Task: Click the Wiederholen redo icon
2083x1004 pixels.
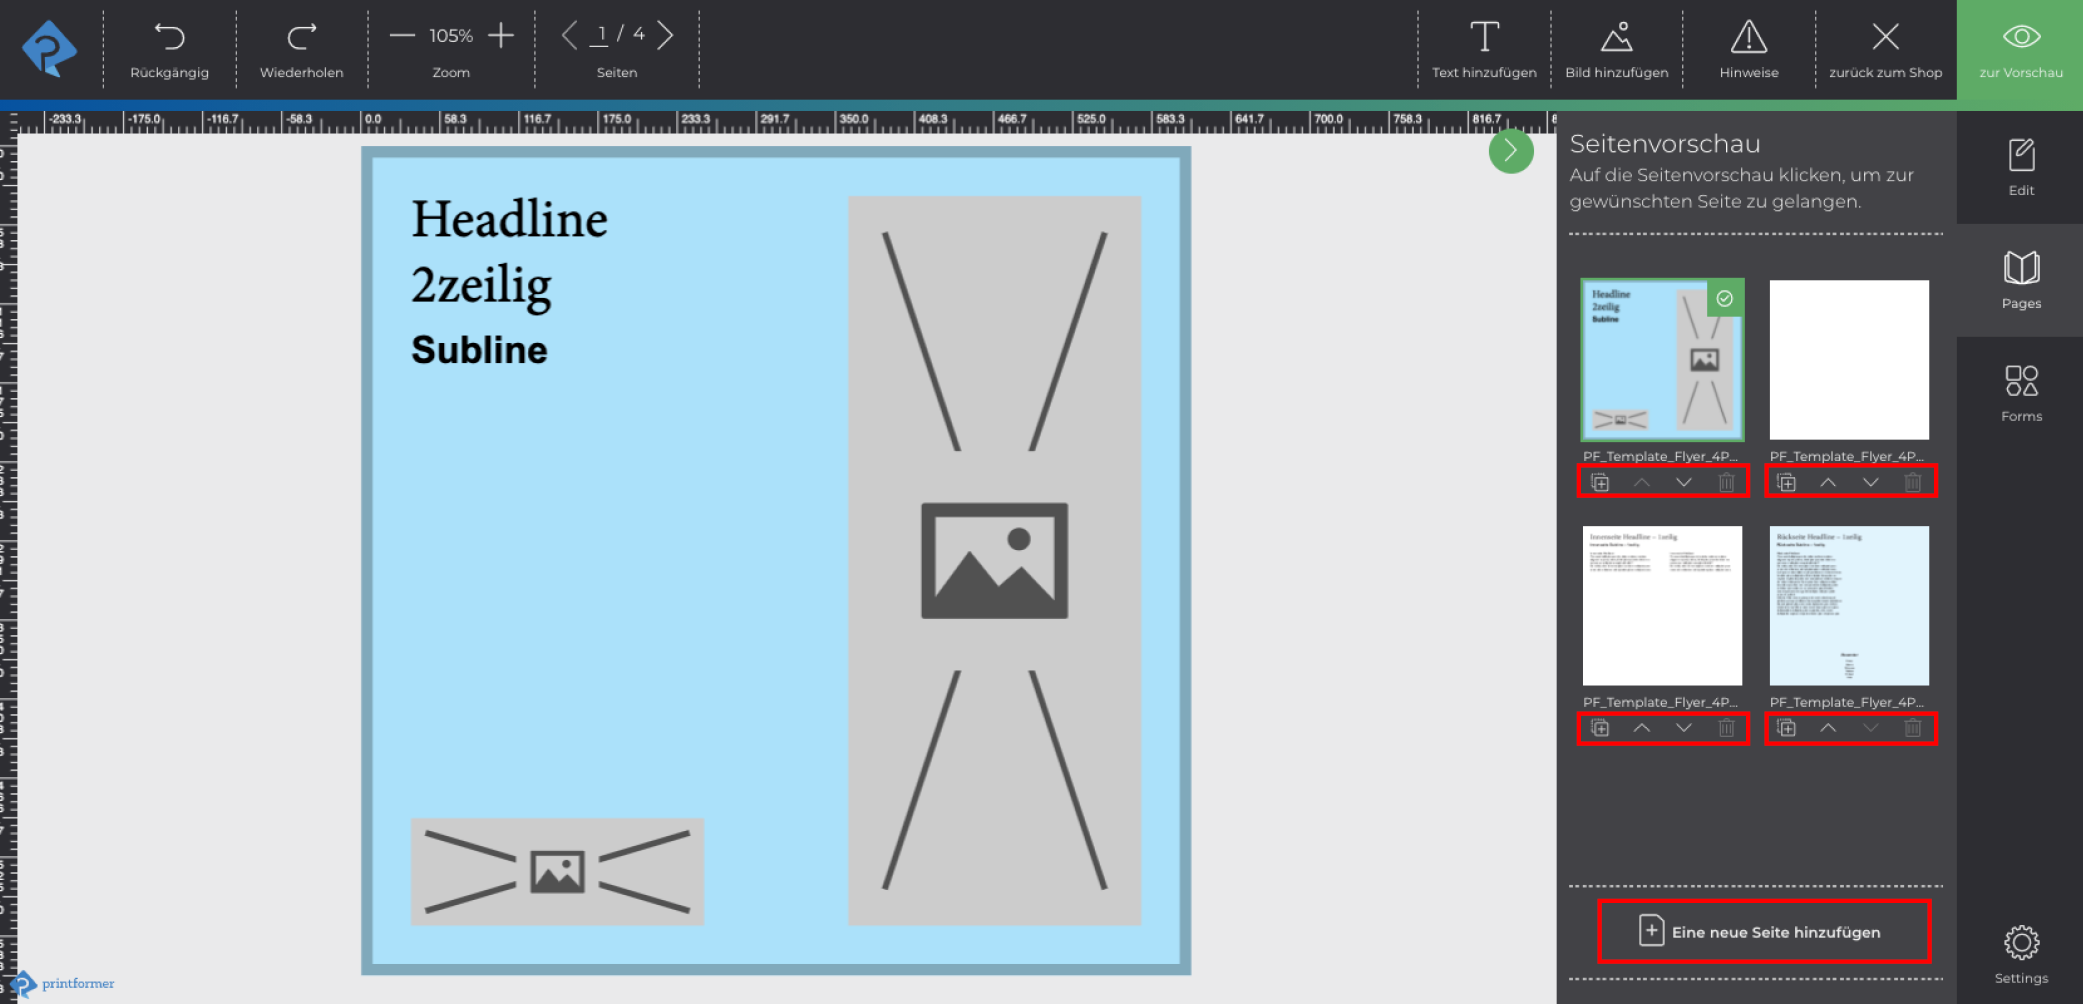Action: click(x=301, y=38)
